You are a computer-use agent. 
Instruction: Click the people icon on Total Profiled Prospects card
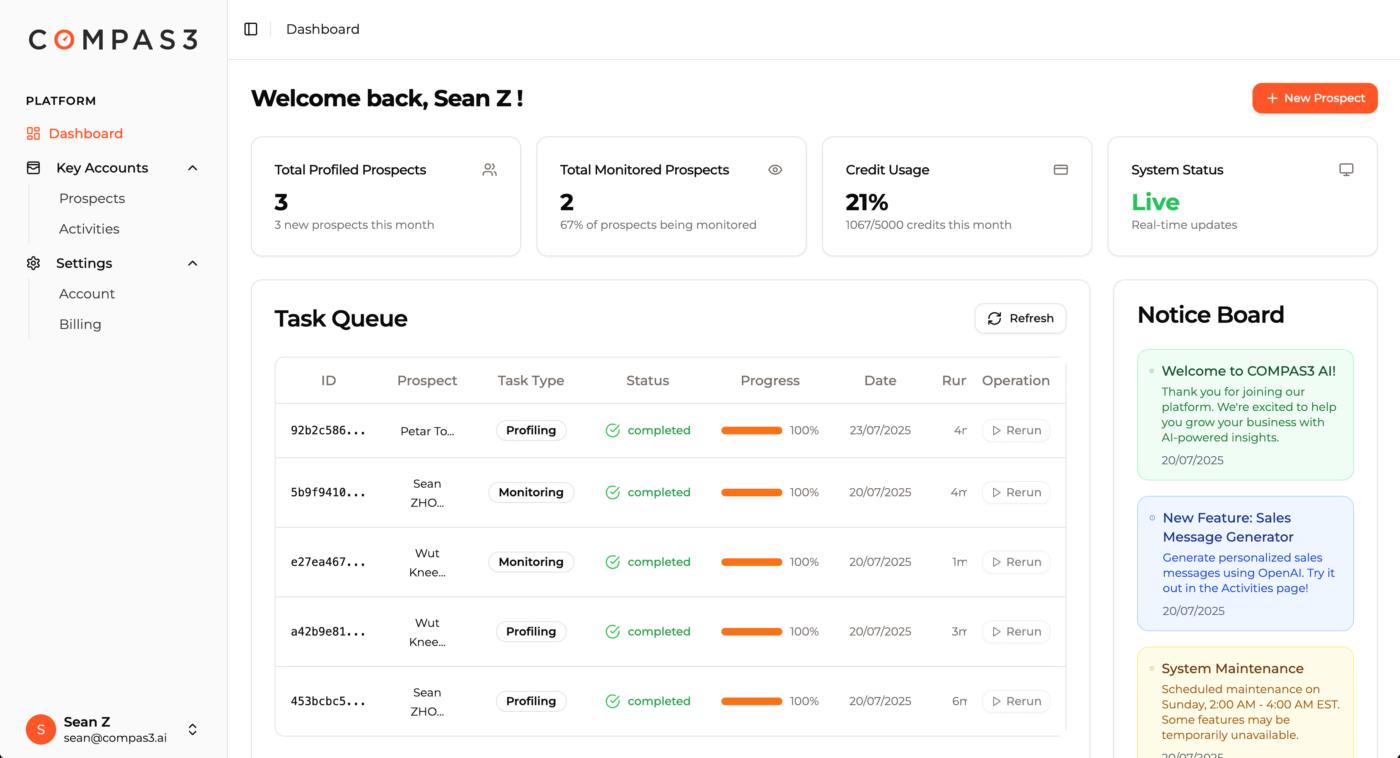coord(489,169)
